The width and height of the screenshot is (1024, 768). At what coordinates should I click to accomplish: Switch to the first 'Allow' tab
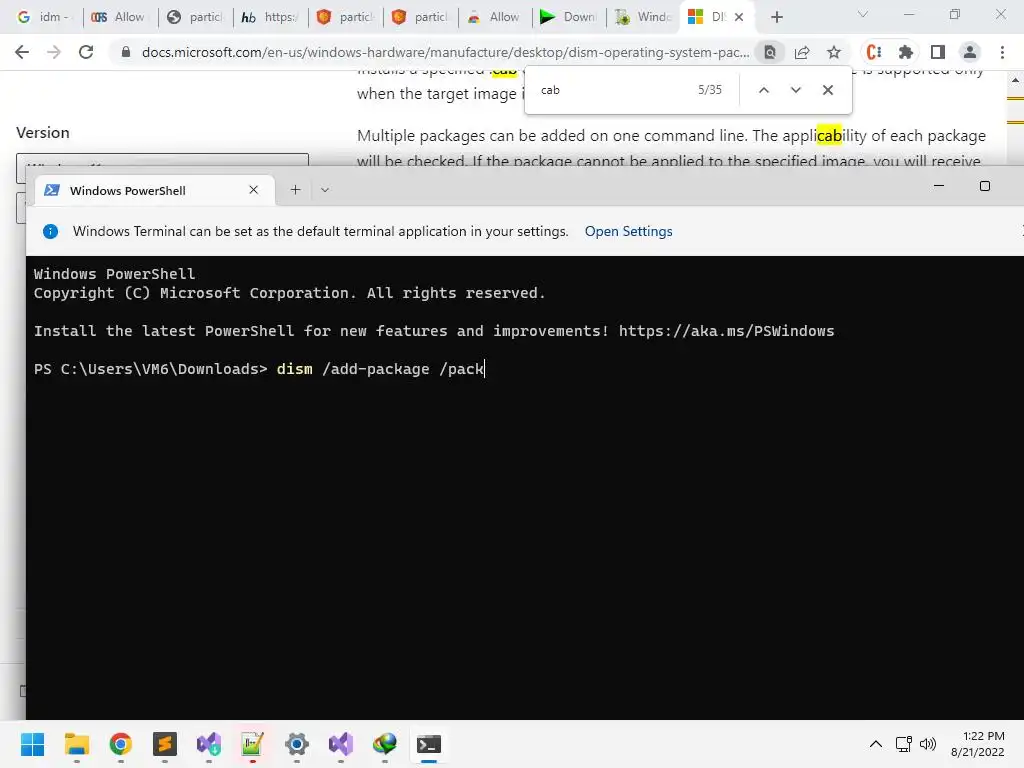point(119,17)
